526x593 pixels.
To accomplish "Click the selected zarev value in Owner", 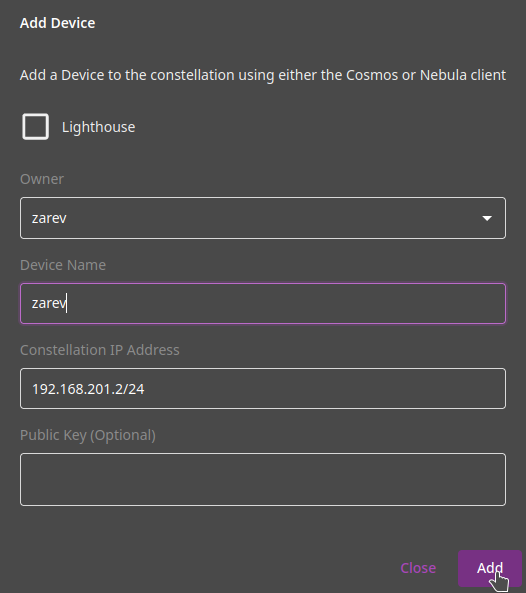I will (49, 218).
